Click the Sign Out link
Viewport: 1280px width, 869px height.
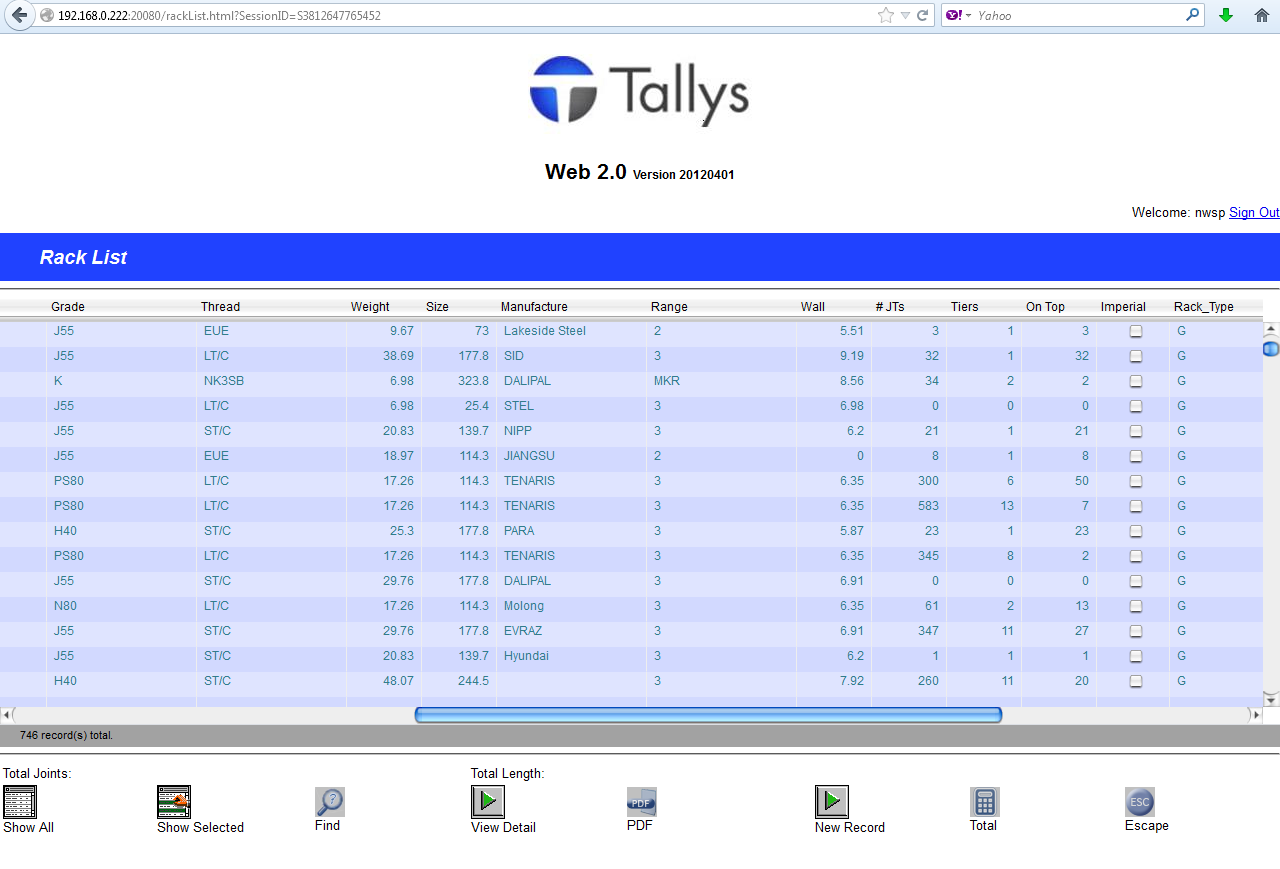[x=1253, y=212]
